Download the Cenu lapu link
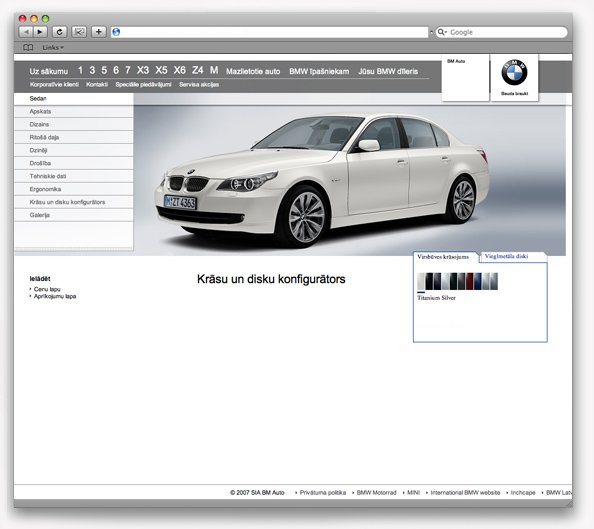Viewport: 594px width, 529px height. click(47, 289)
